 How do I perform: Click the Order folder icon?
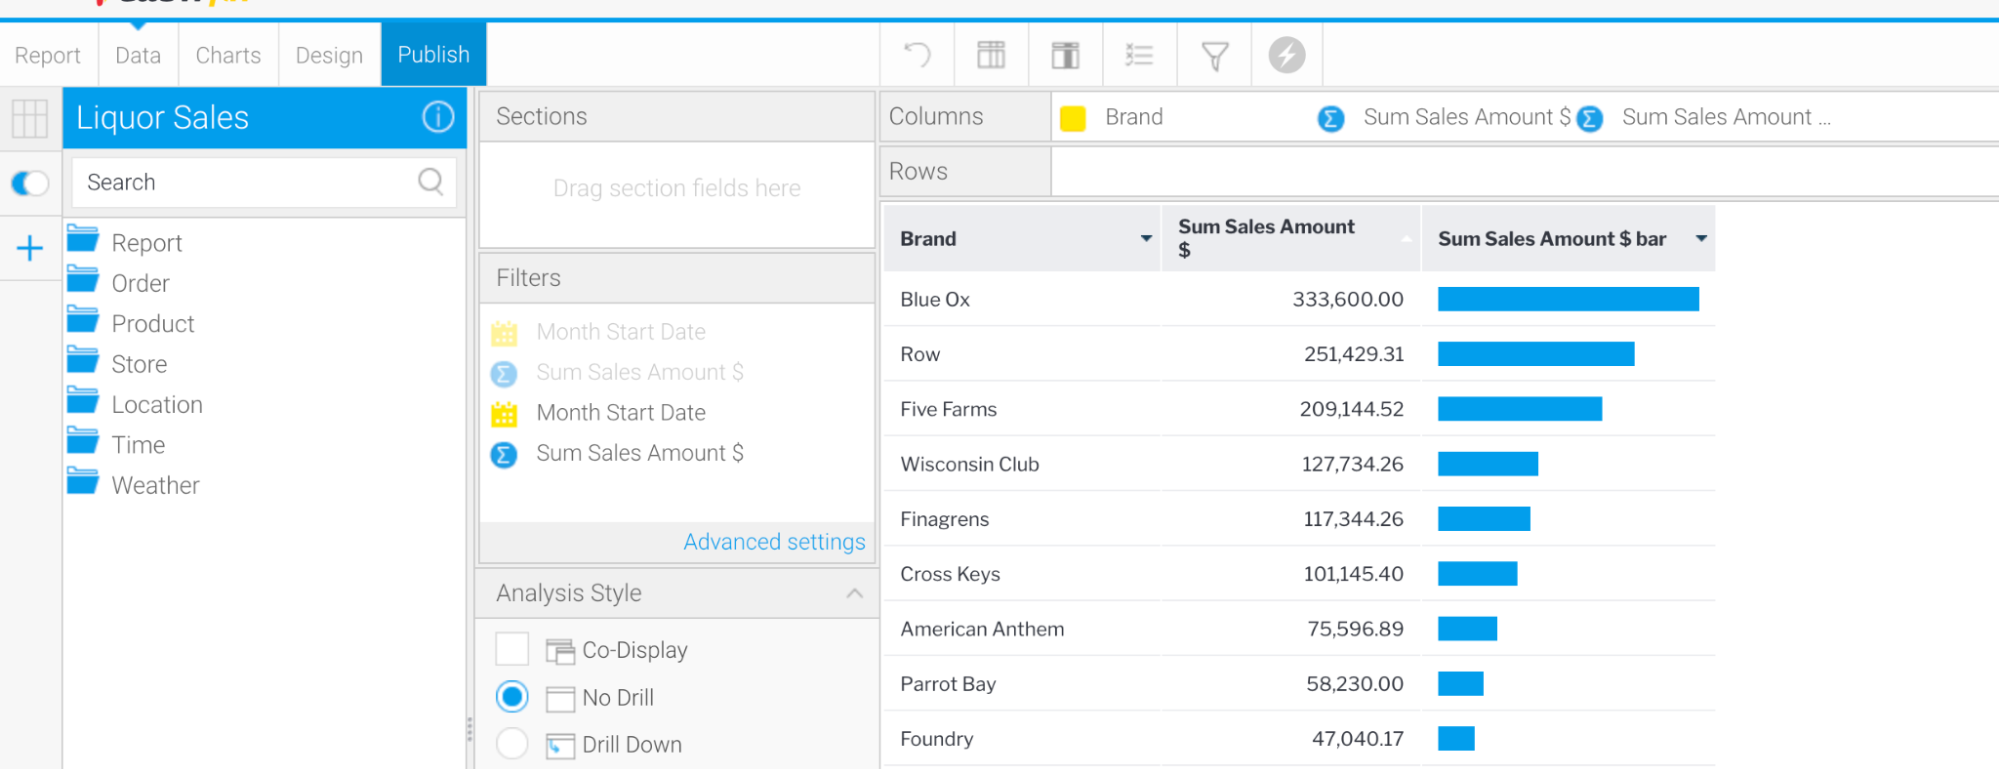coord(83,279)
